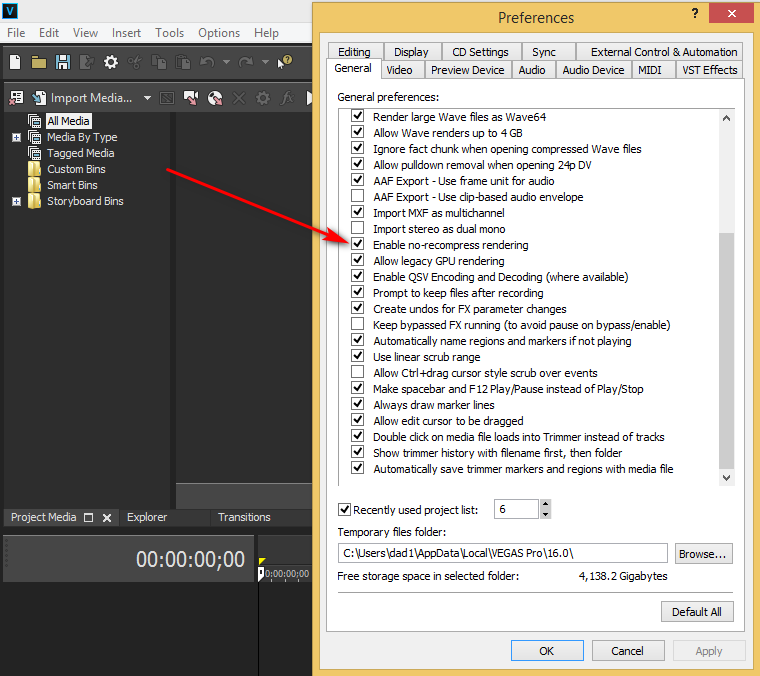This screenshot has width=760, height=676.
Task: Click Remove unused media icon in Project Media
Action: [x=16, y=98]
